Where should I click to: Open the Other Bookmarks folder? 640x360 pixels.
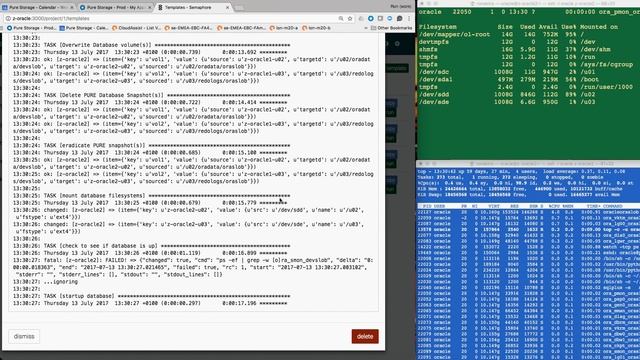pos(392,28)
